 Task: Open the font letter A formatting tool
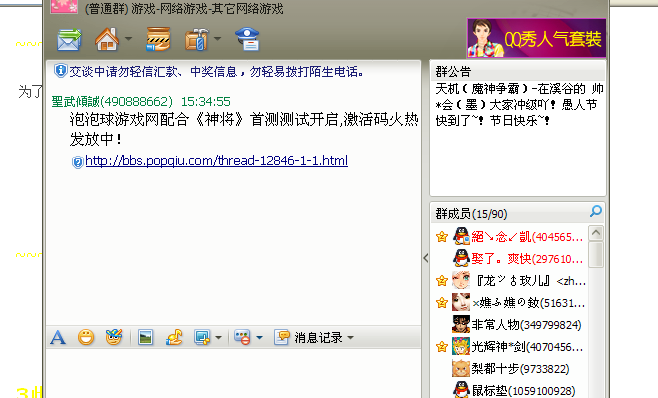(x=58, y=338)
